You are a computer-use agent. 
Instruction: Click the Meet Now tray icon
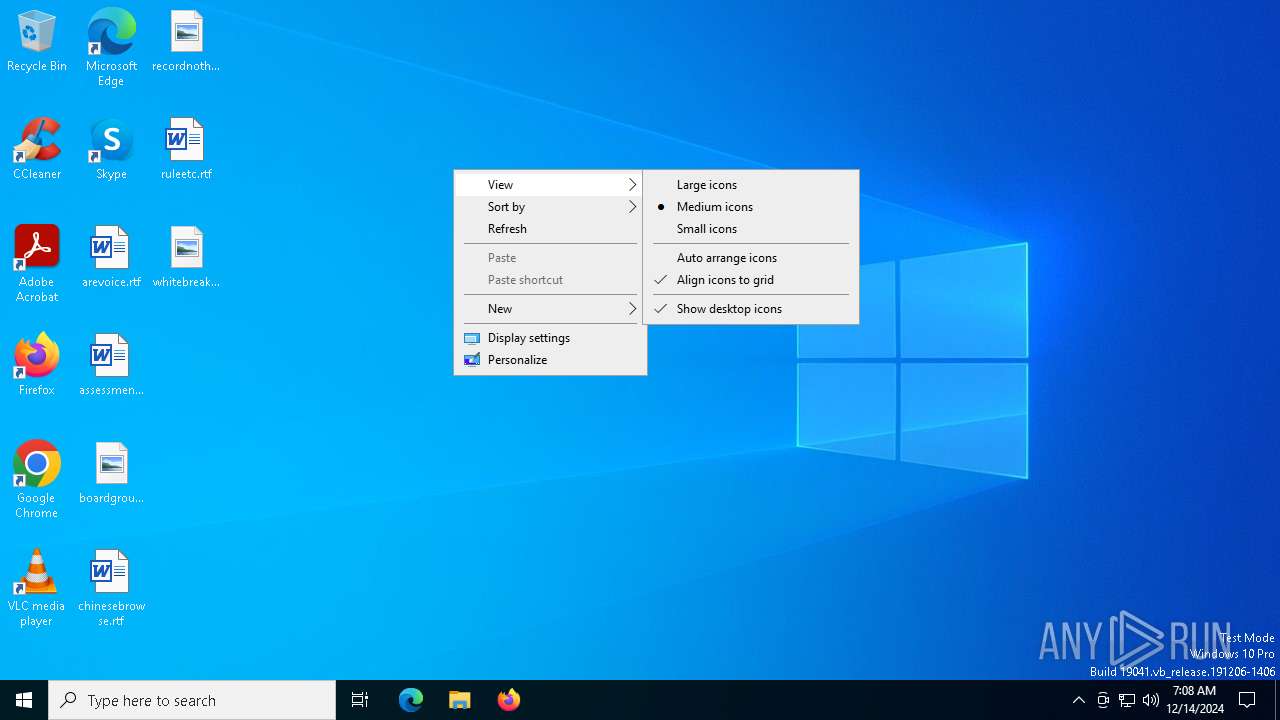tap(1103, 700)
